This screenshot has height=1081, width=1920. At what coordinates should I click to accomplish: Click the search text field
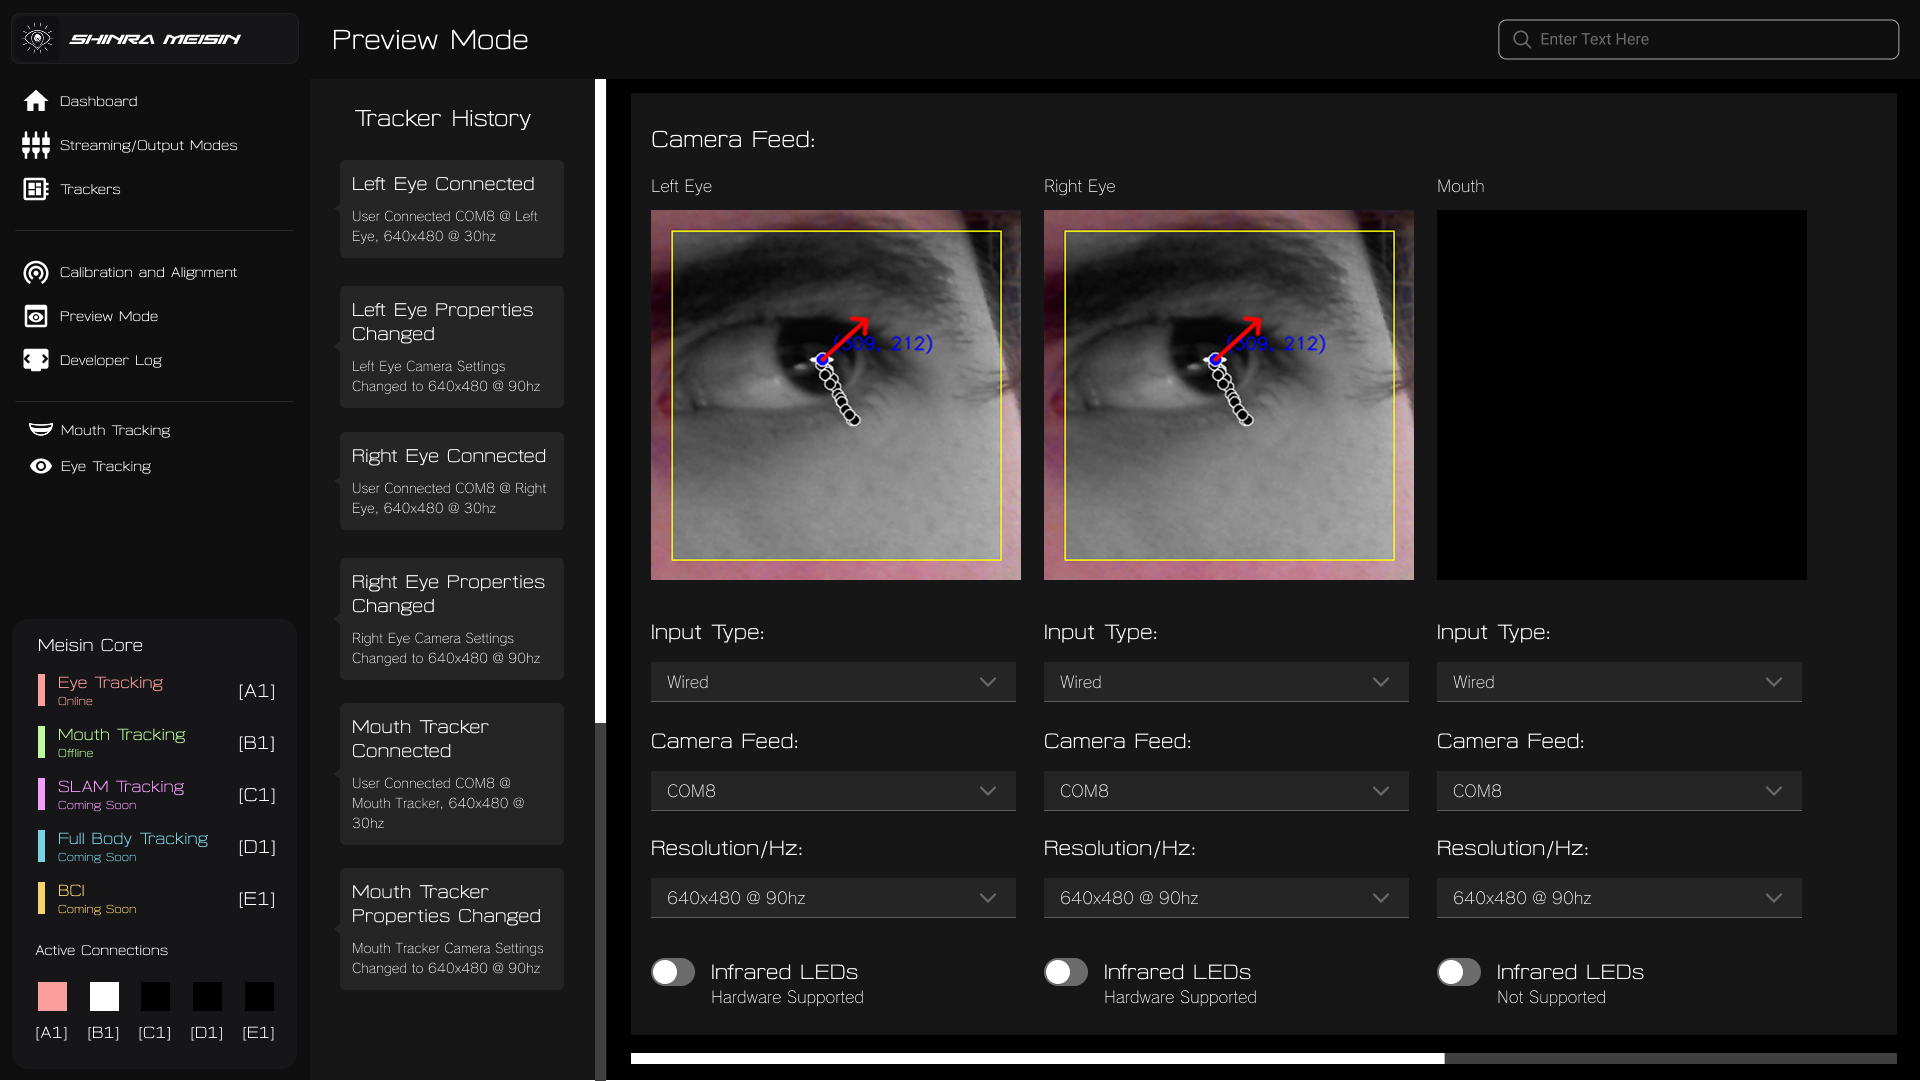pyautogui.click(x=1698, y=39)
